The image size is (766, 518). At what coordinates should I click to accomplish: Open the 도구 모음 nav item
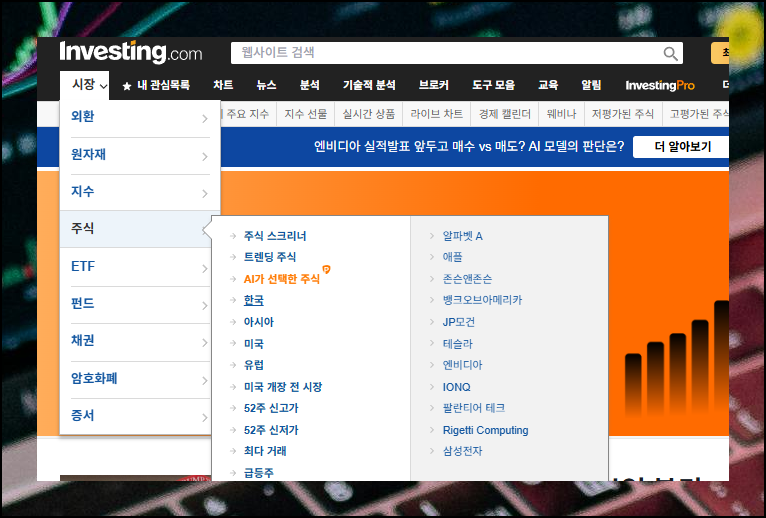493,85
